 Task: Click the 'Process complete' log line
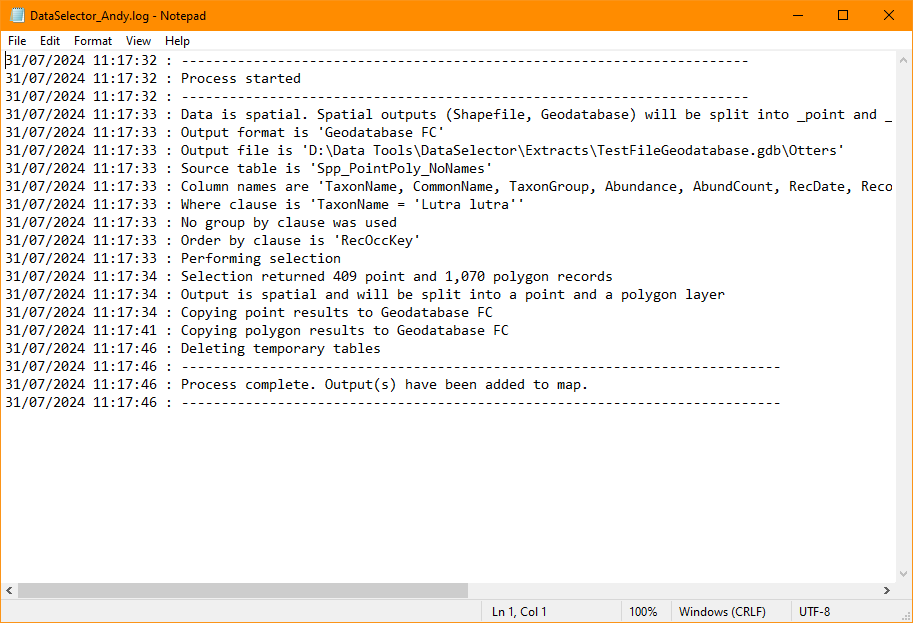click(296, 385)
